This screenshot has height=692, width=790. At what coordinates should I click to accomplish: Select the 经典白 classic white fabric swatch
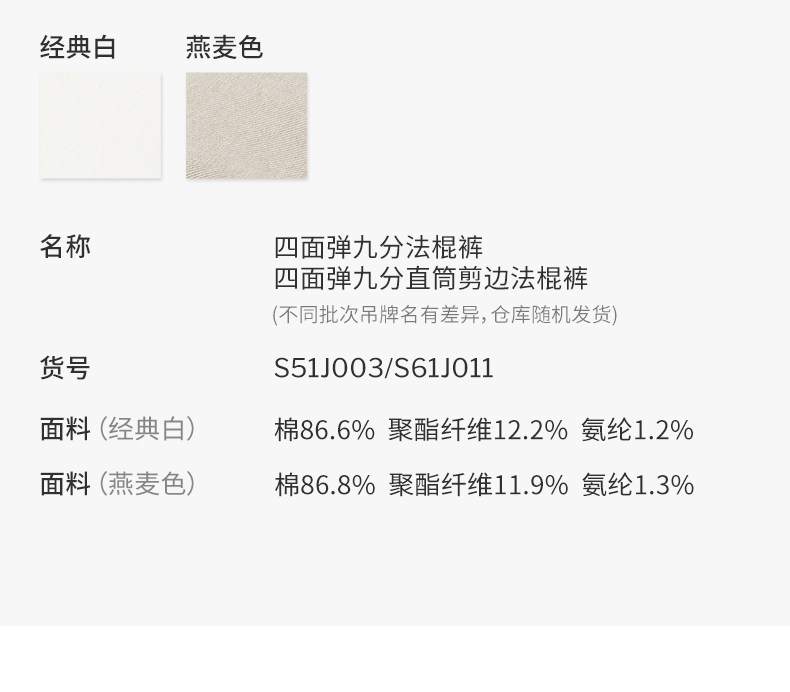click(100, 126)
